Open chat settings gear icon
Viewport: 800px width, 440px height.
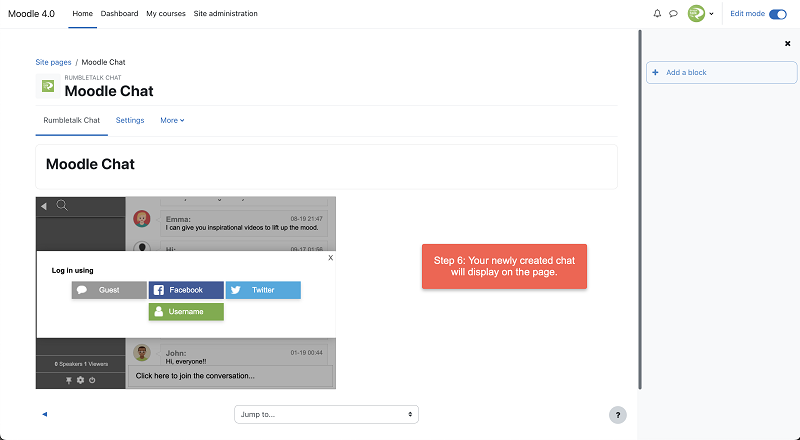tap(81, 380)
